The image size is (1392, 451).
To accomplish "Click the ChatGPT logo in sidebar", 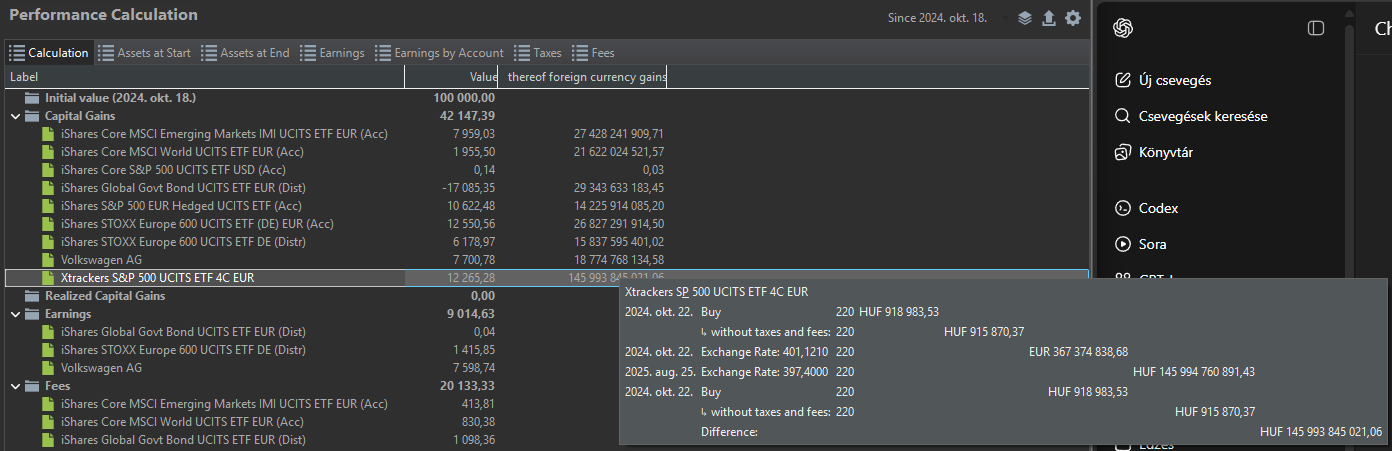I will pos(1123,28).
